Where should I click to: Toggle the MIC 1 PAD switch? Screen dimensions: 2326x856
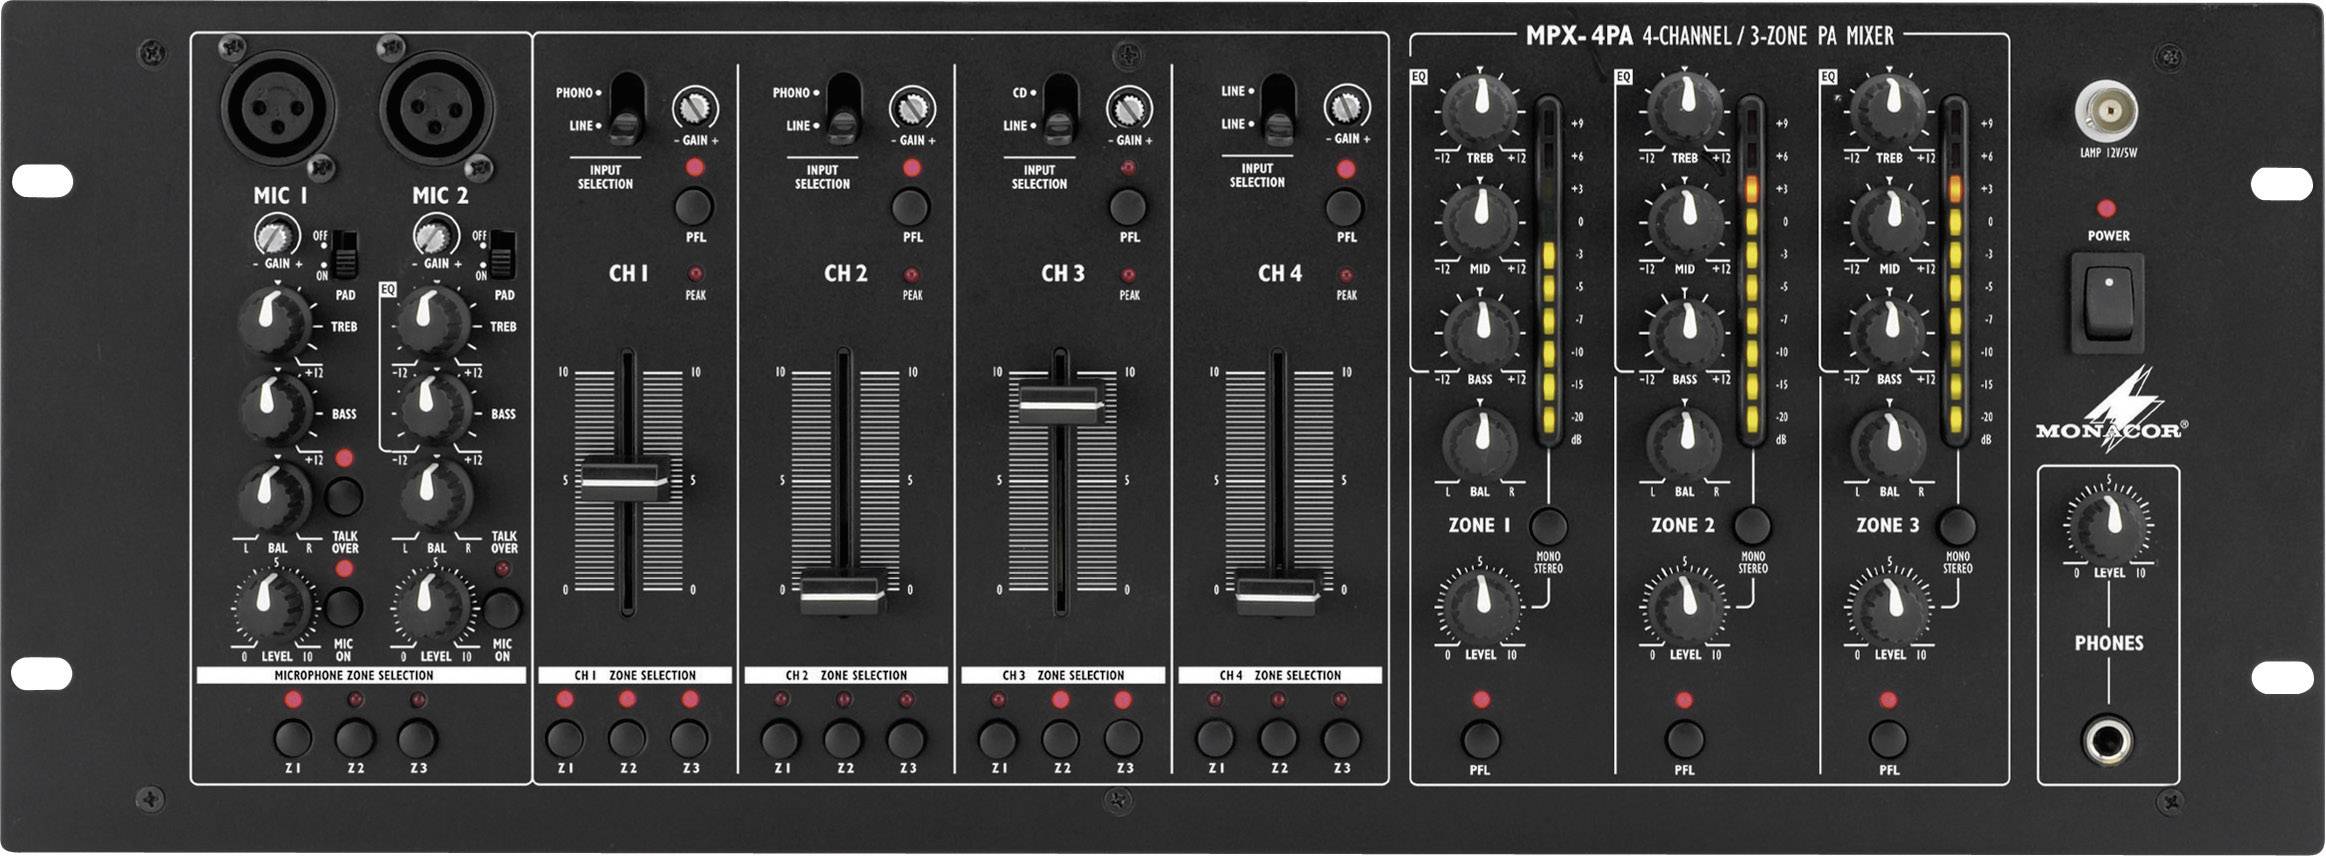point(345,256)
